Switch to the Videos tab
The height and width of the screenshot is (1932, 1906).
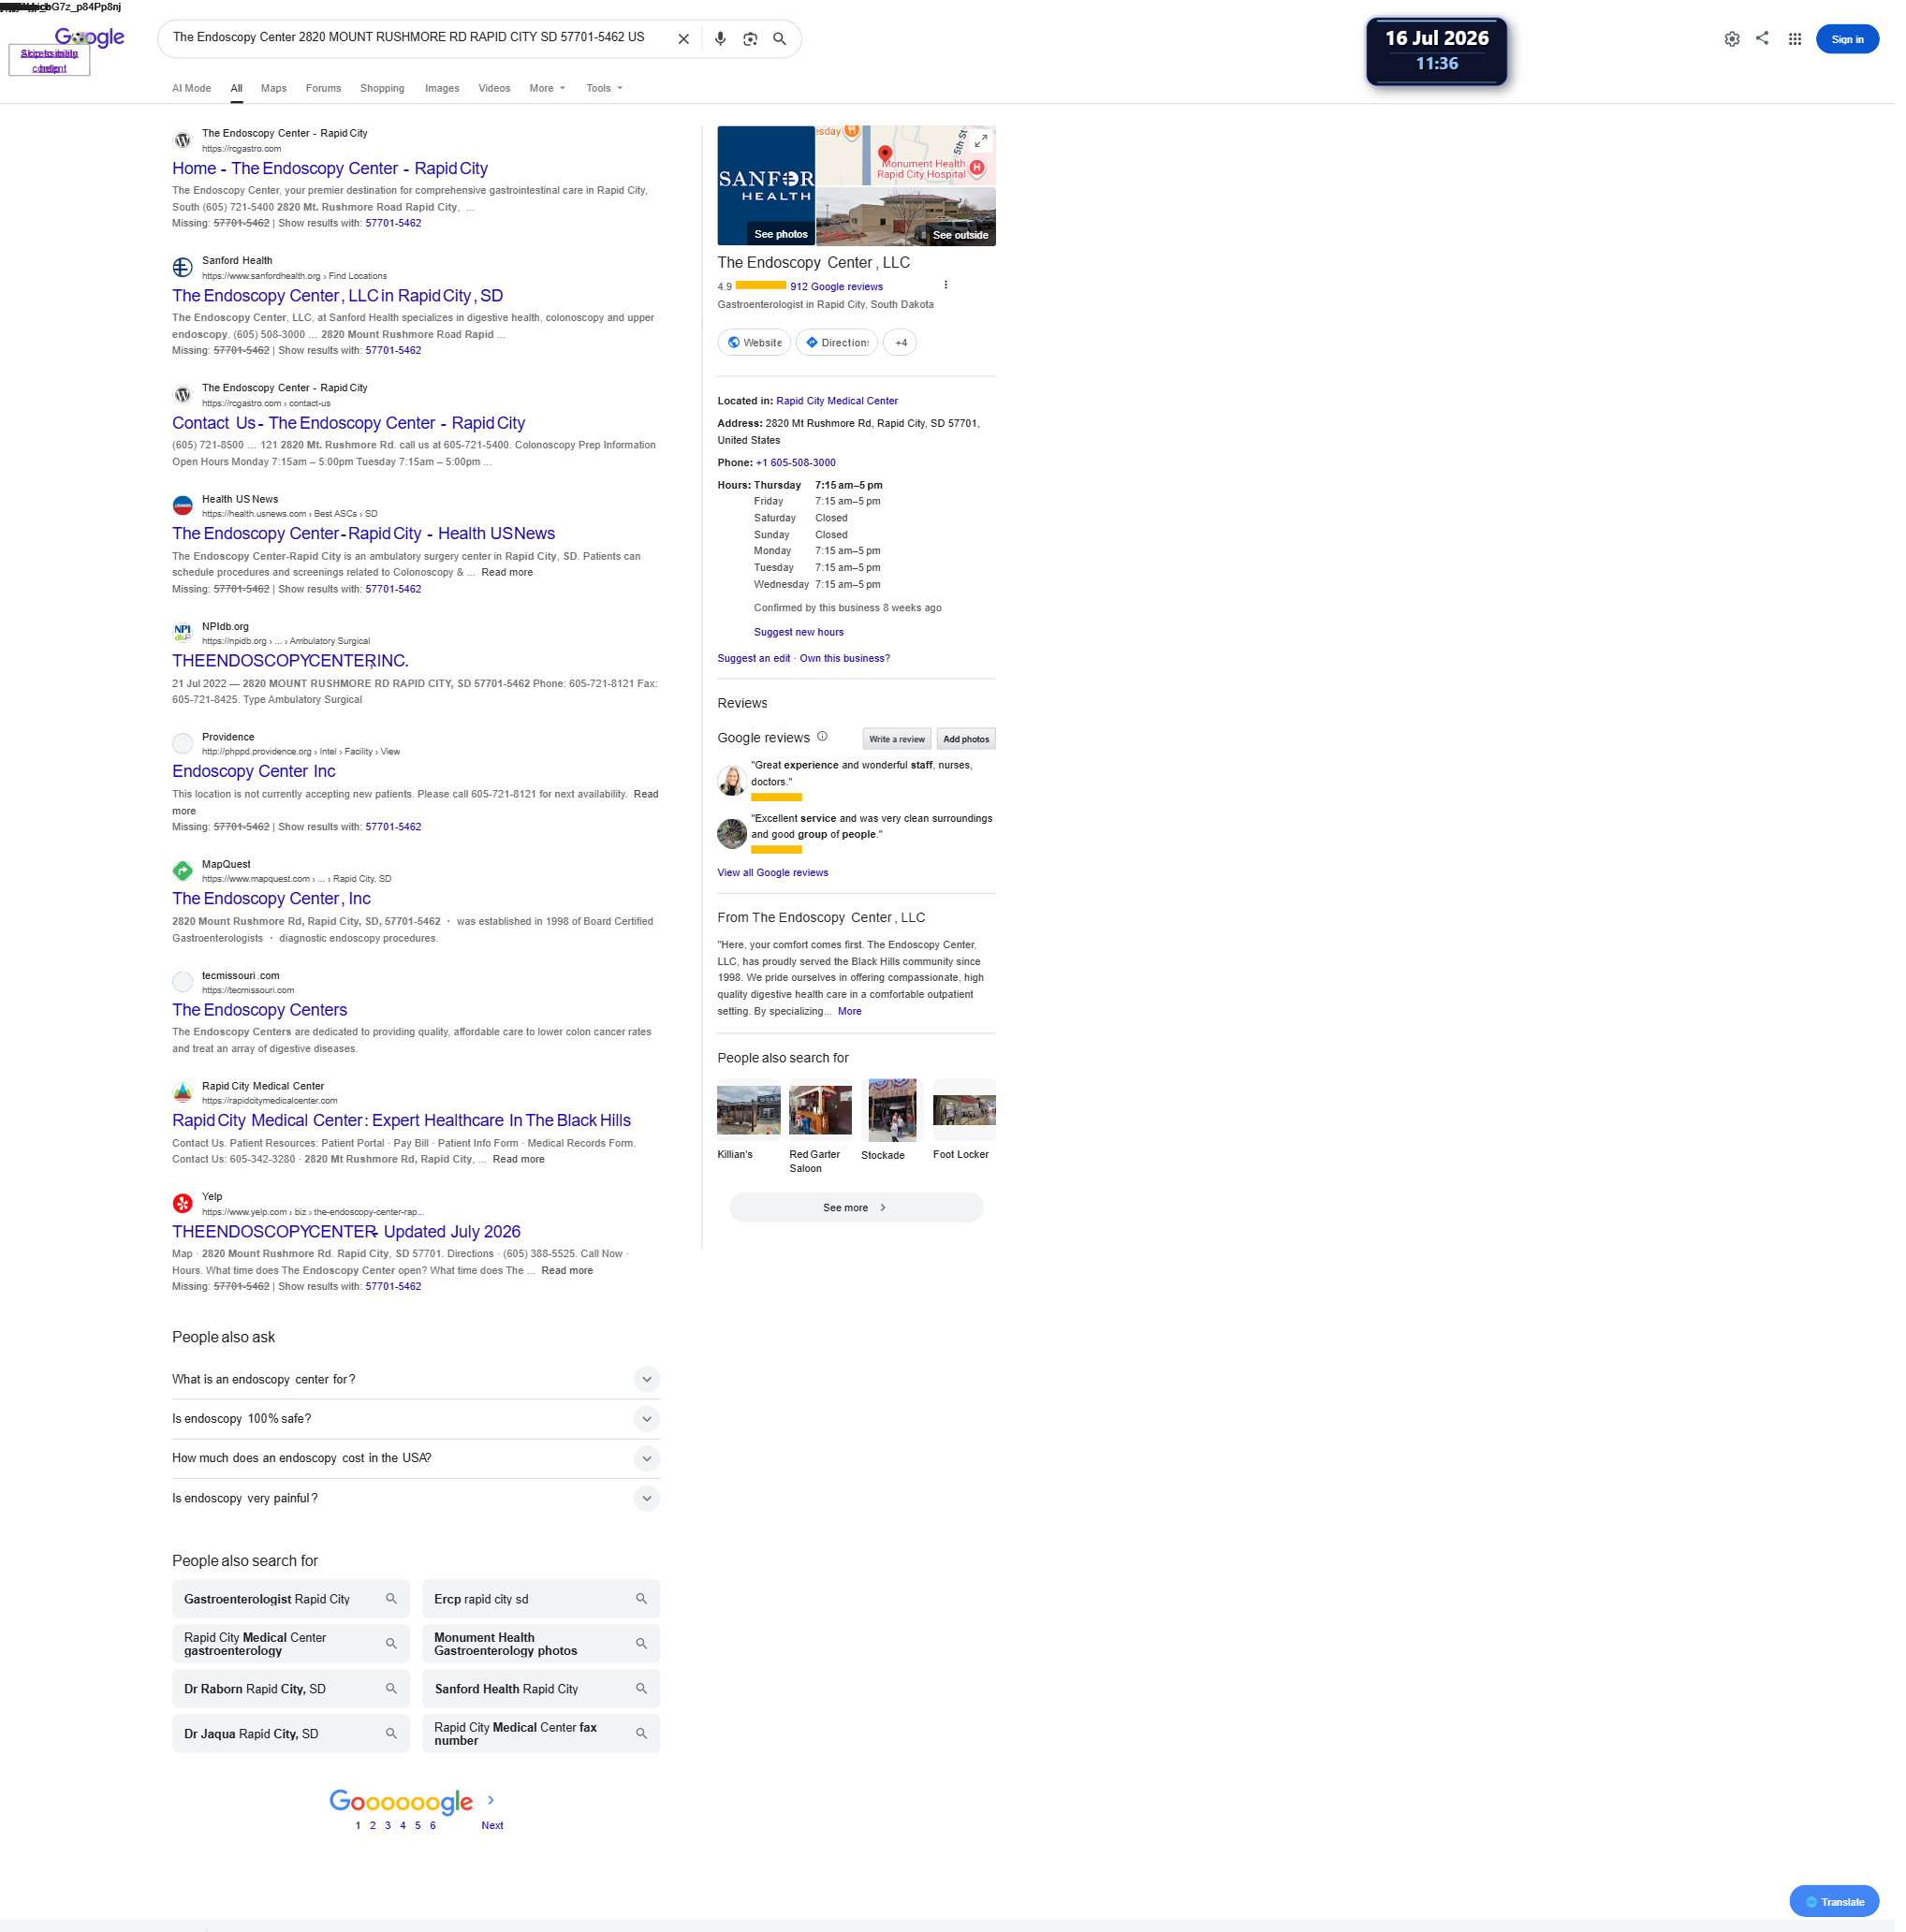tap(494, 88)
